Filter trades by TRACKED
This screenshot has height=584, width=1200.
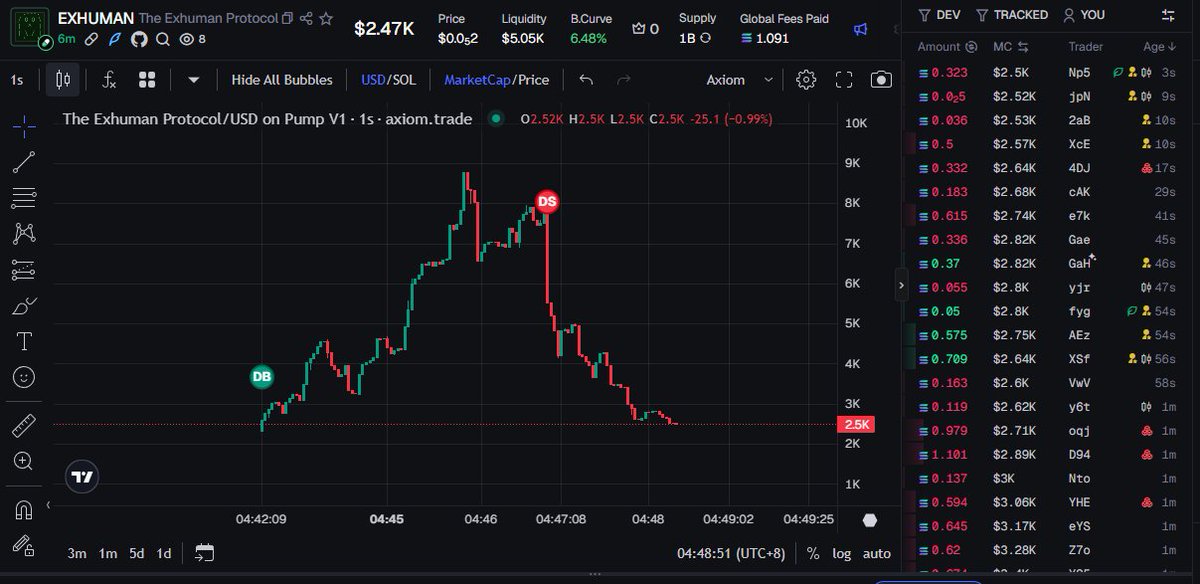(1012, 15)
